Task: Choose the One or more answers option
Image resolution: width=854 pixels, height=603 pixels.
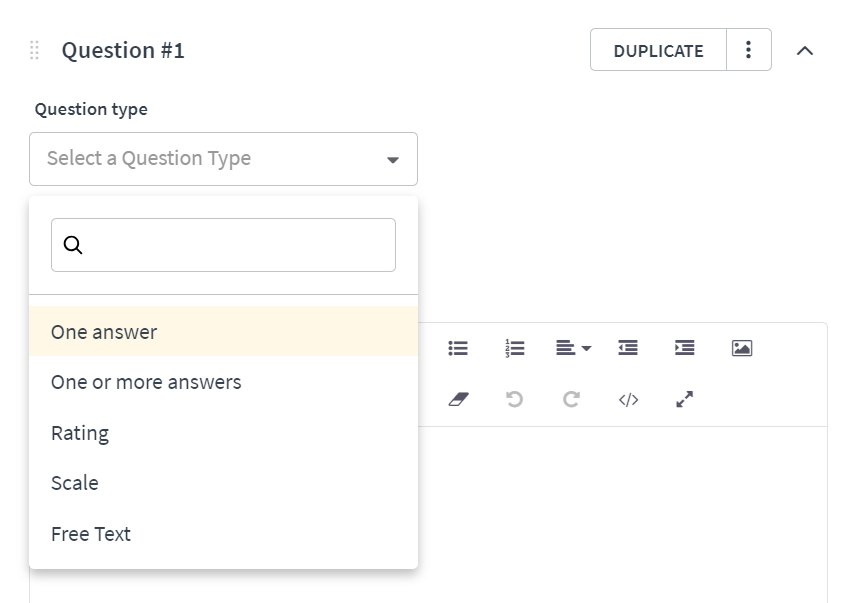Action: pos(223,382)
